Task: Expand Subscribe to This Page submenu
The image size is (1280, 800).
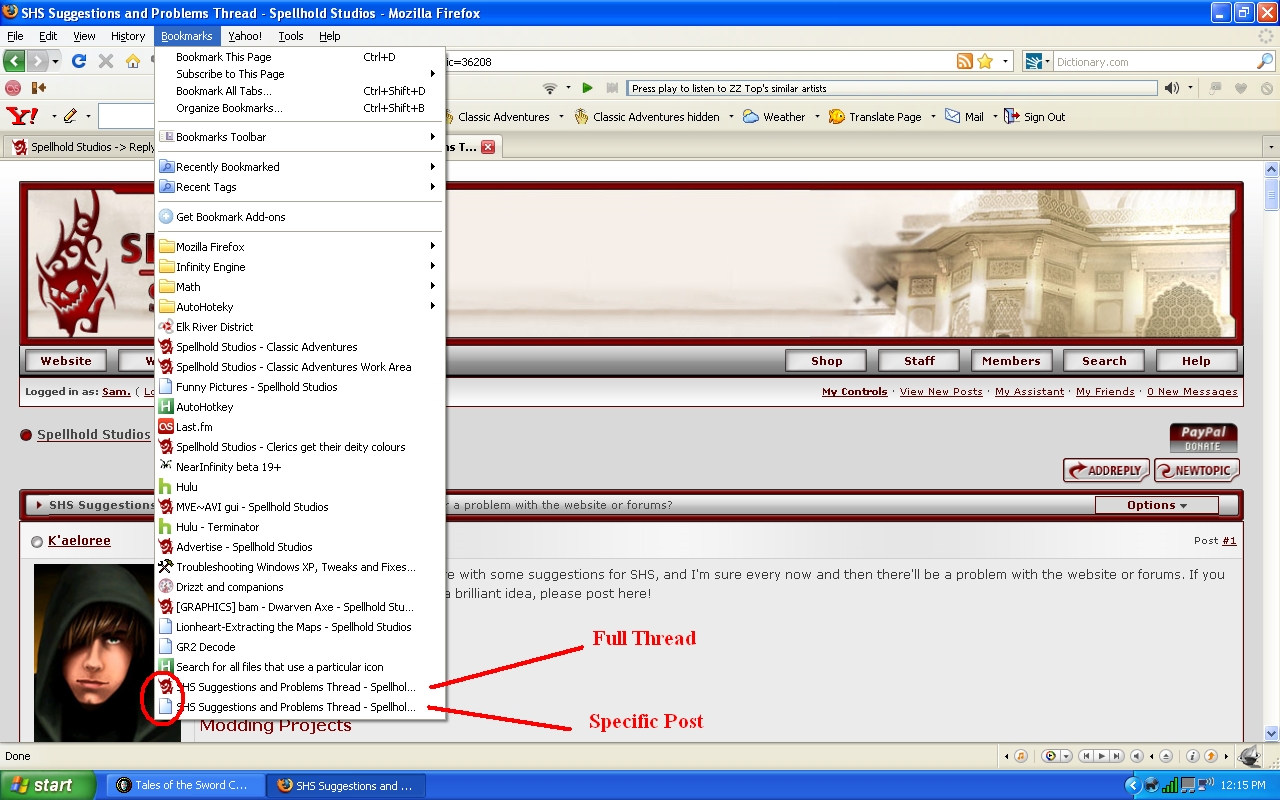Action: [x=300, y=74]
